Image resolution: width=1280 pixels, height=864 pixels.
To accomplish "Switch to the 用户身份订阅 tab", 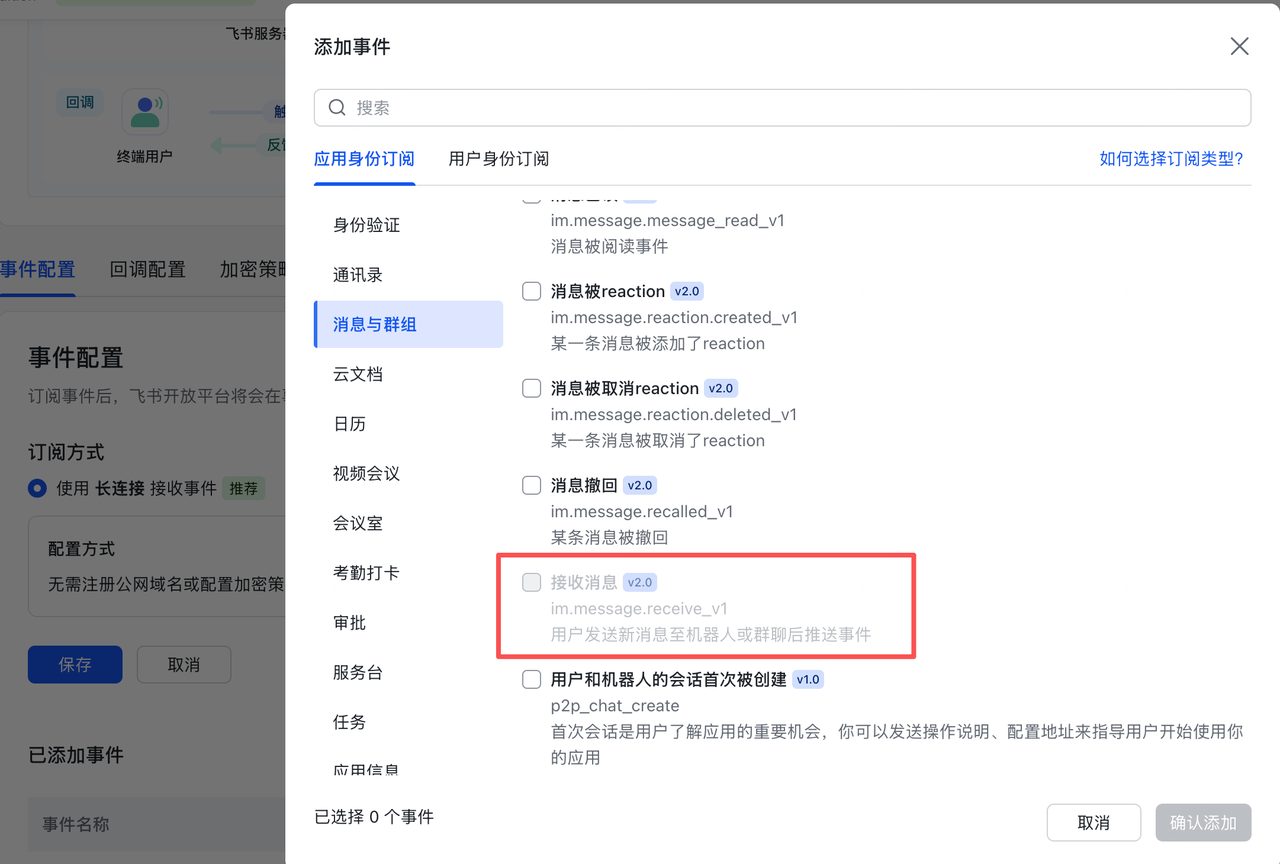I will [x=498, y=158].
